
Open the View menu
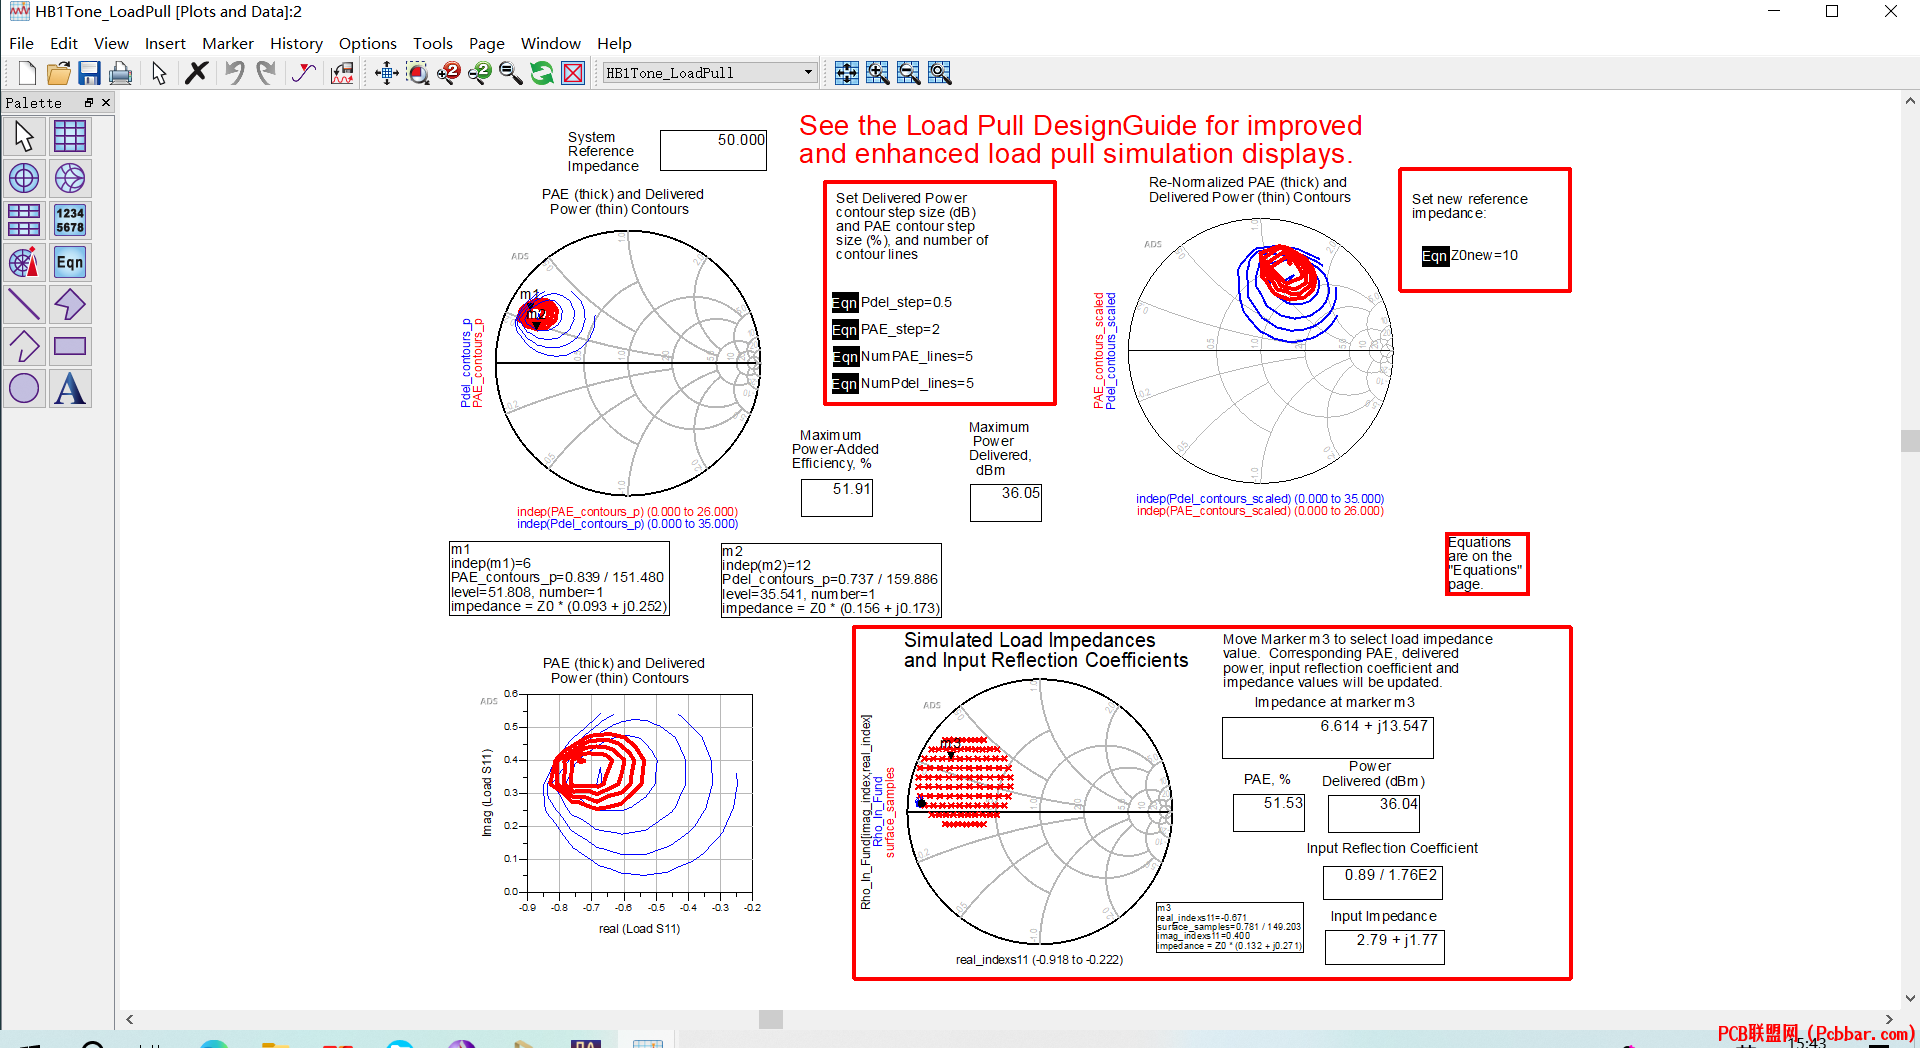(111, 43)
